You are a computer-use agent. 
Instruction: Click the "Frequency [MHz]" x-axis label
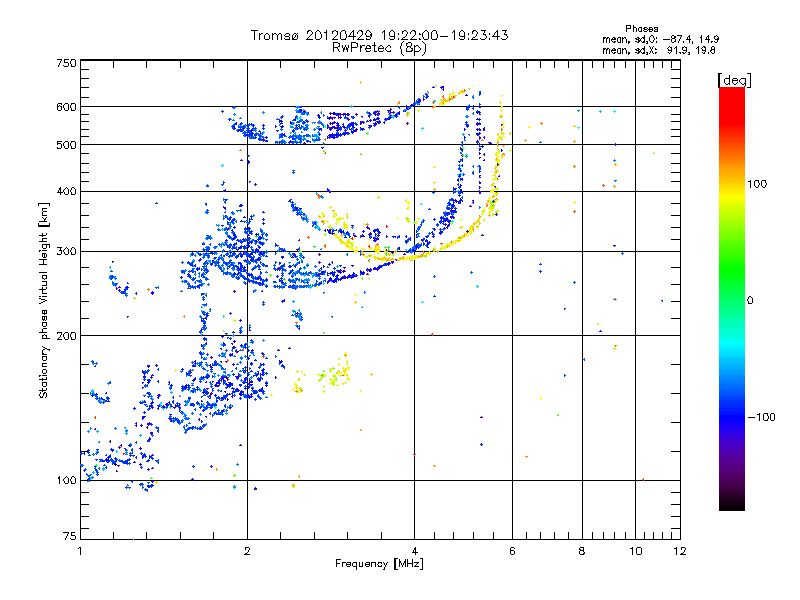pos(379,564)
